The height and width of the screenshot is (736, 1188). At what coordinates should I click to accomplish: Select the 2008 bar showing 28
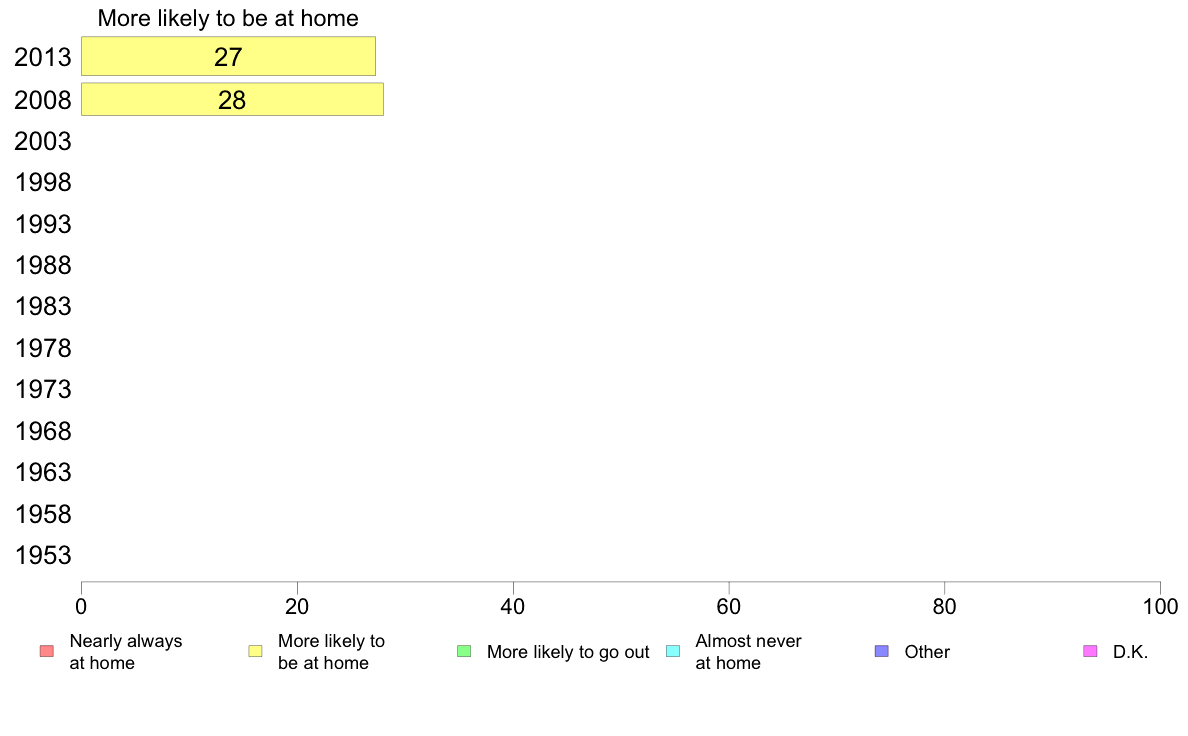(x=232, y=99)
